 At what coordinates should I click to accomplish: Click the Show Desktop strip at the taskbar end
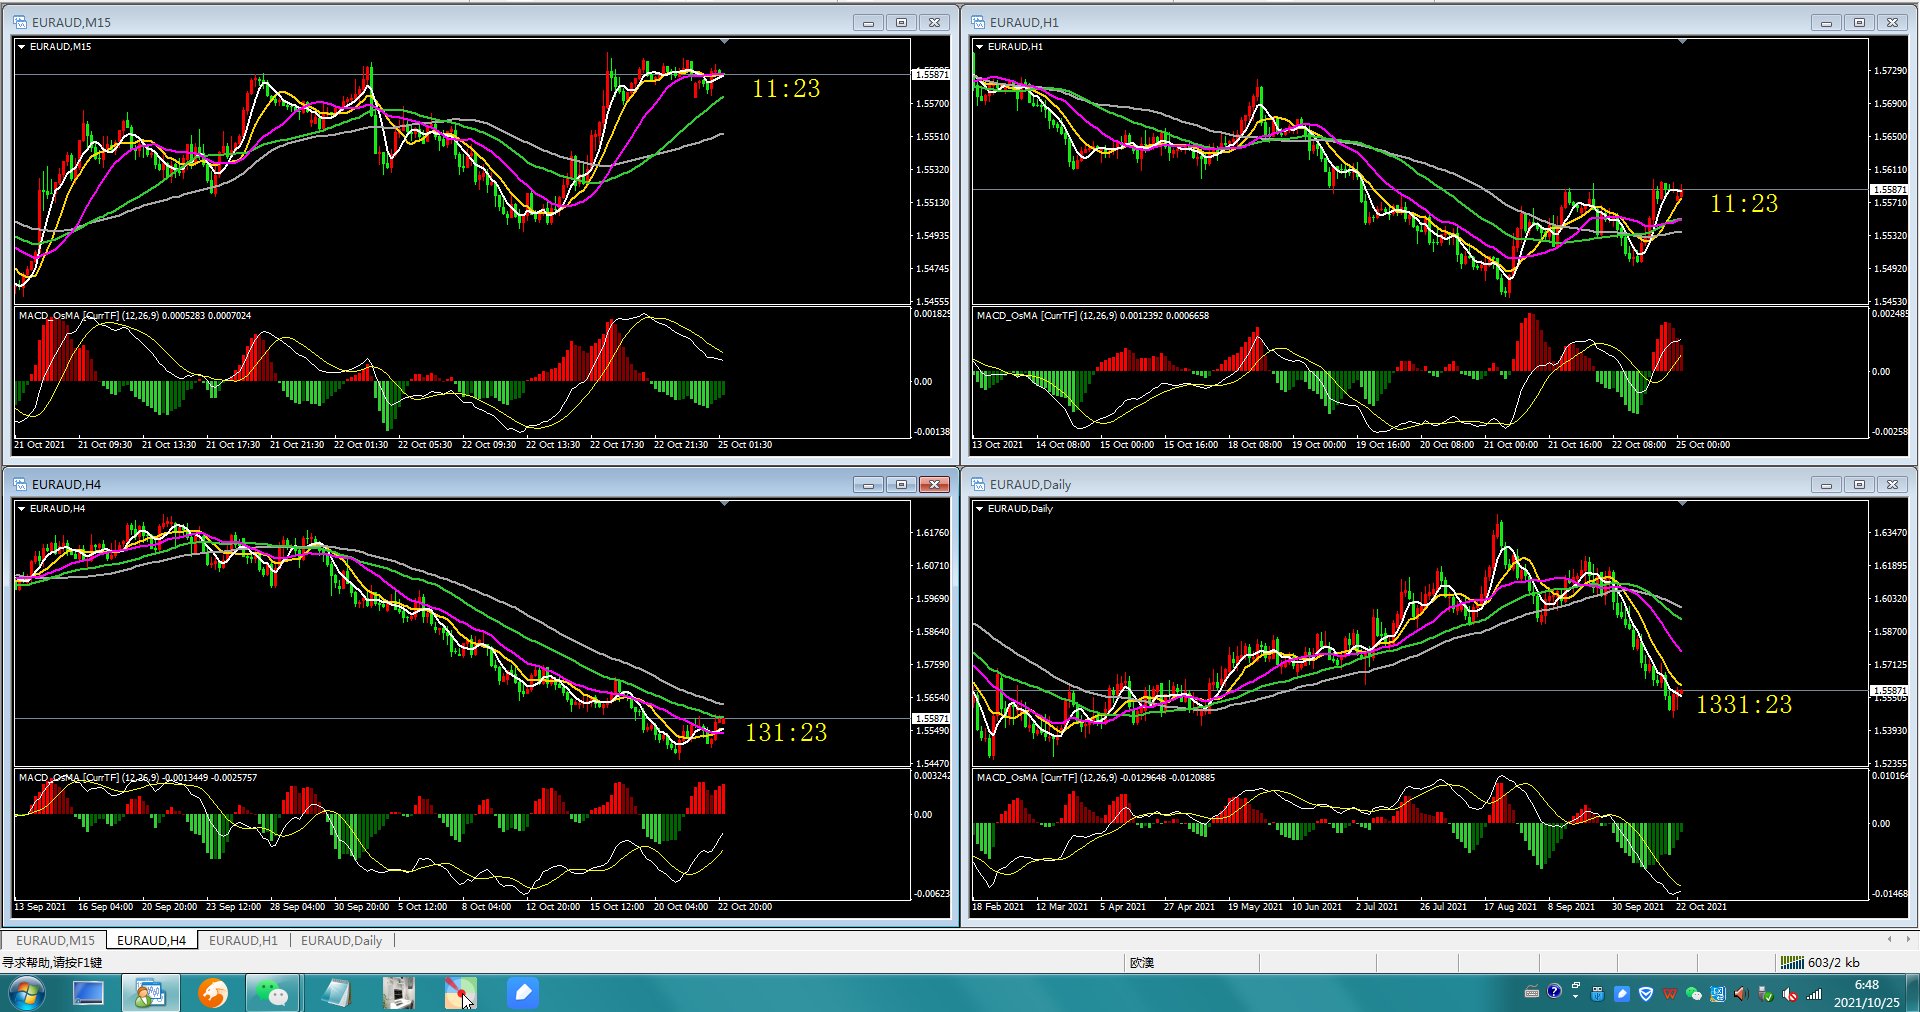pos(1912,993)
